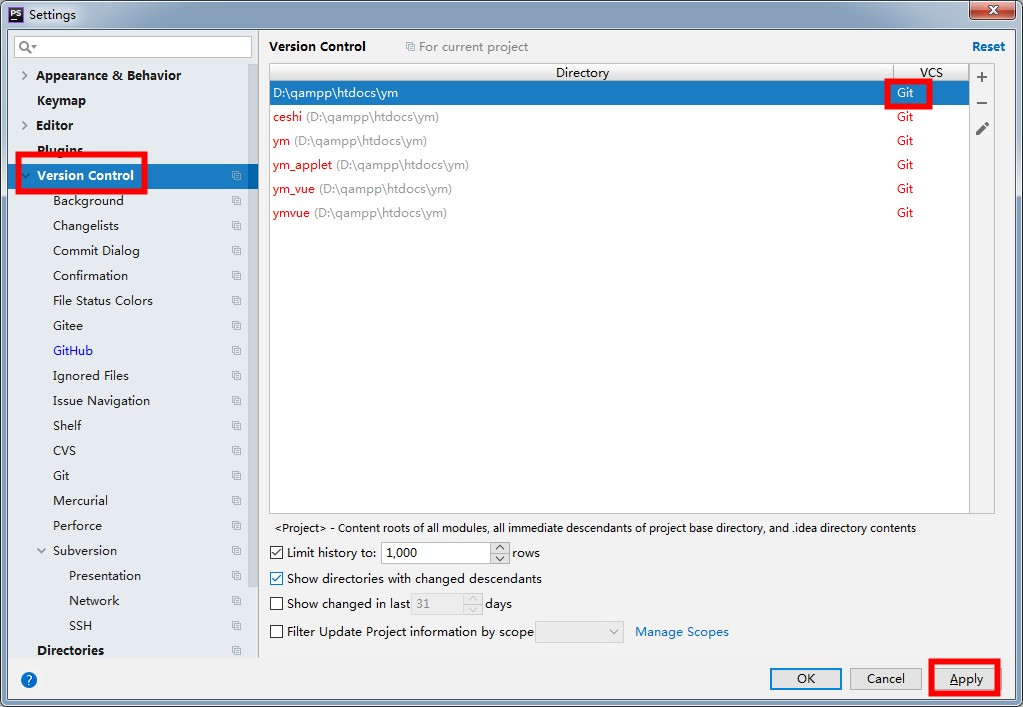Select the GitHub settings page
Screen dimensions: 1023x707
73,351
